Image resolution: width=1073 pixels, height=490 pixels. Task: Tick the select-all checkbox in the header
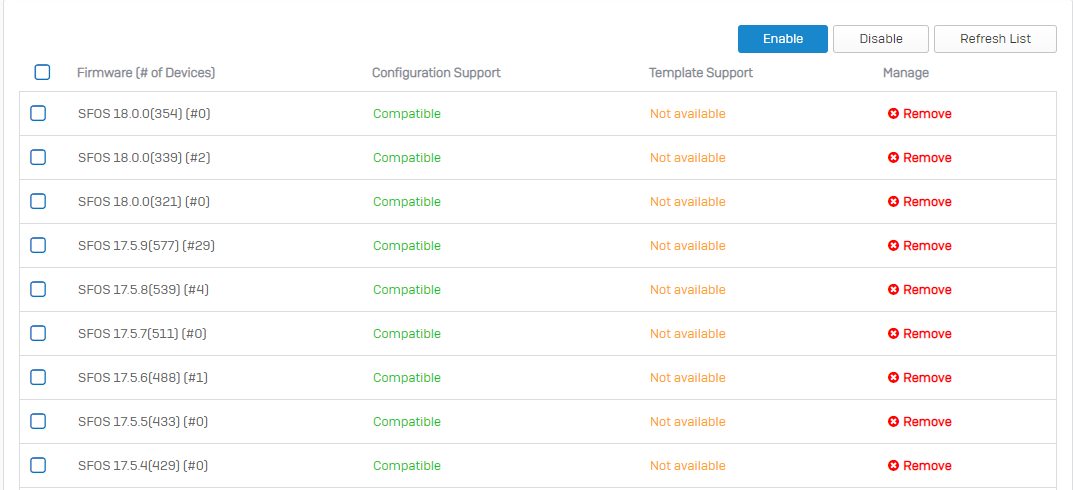pos(42,72)
